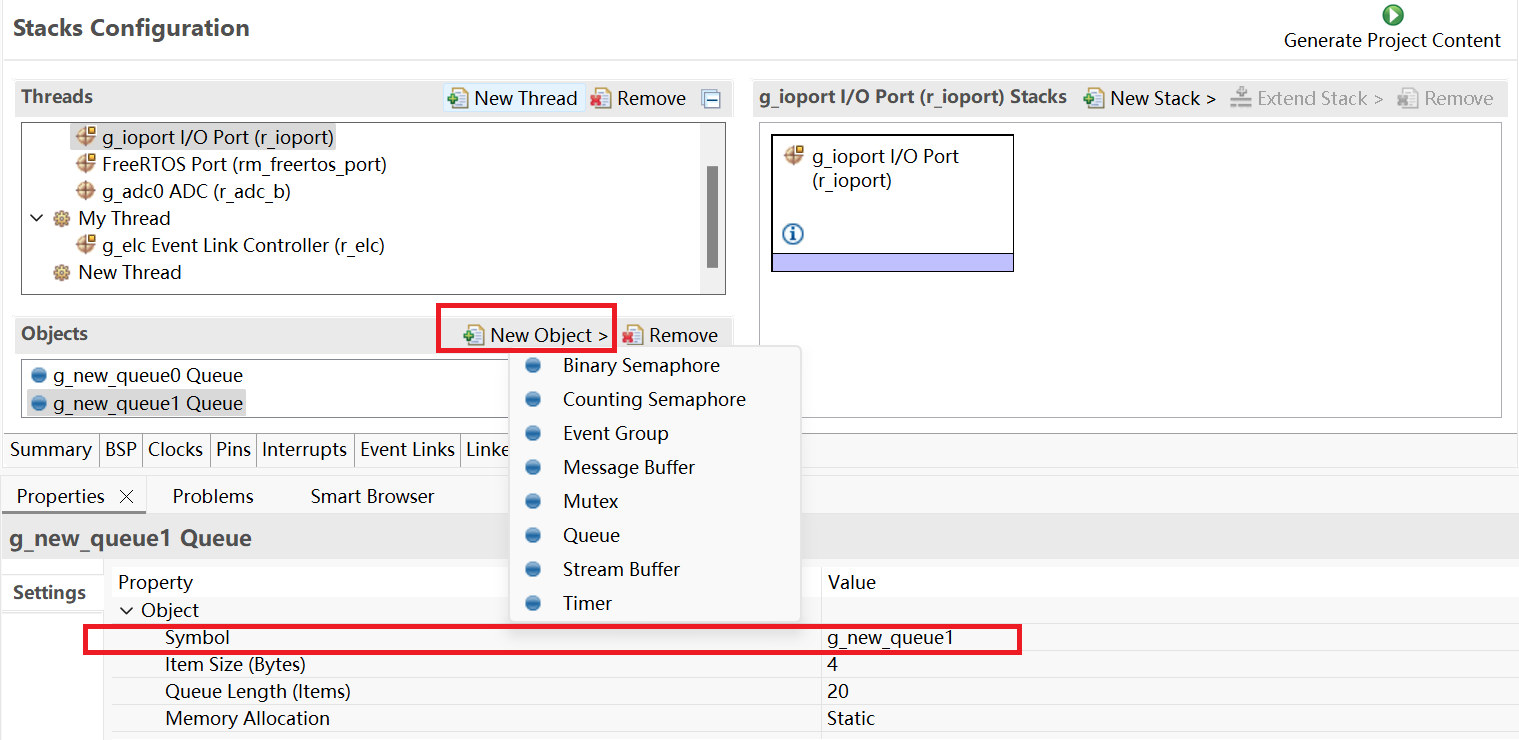
Task: Click Remove in the Objects panel
Action: point(670,335)
